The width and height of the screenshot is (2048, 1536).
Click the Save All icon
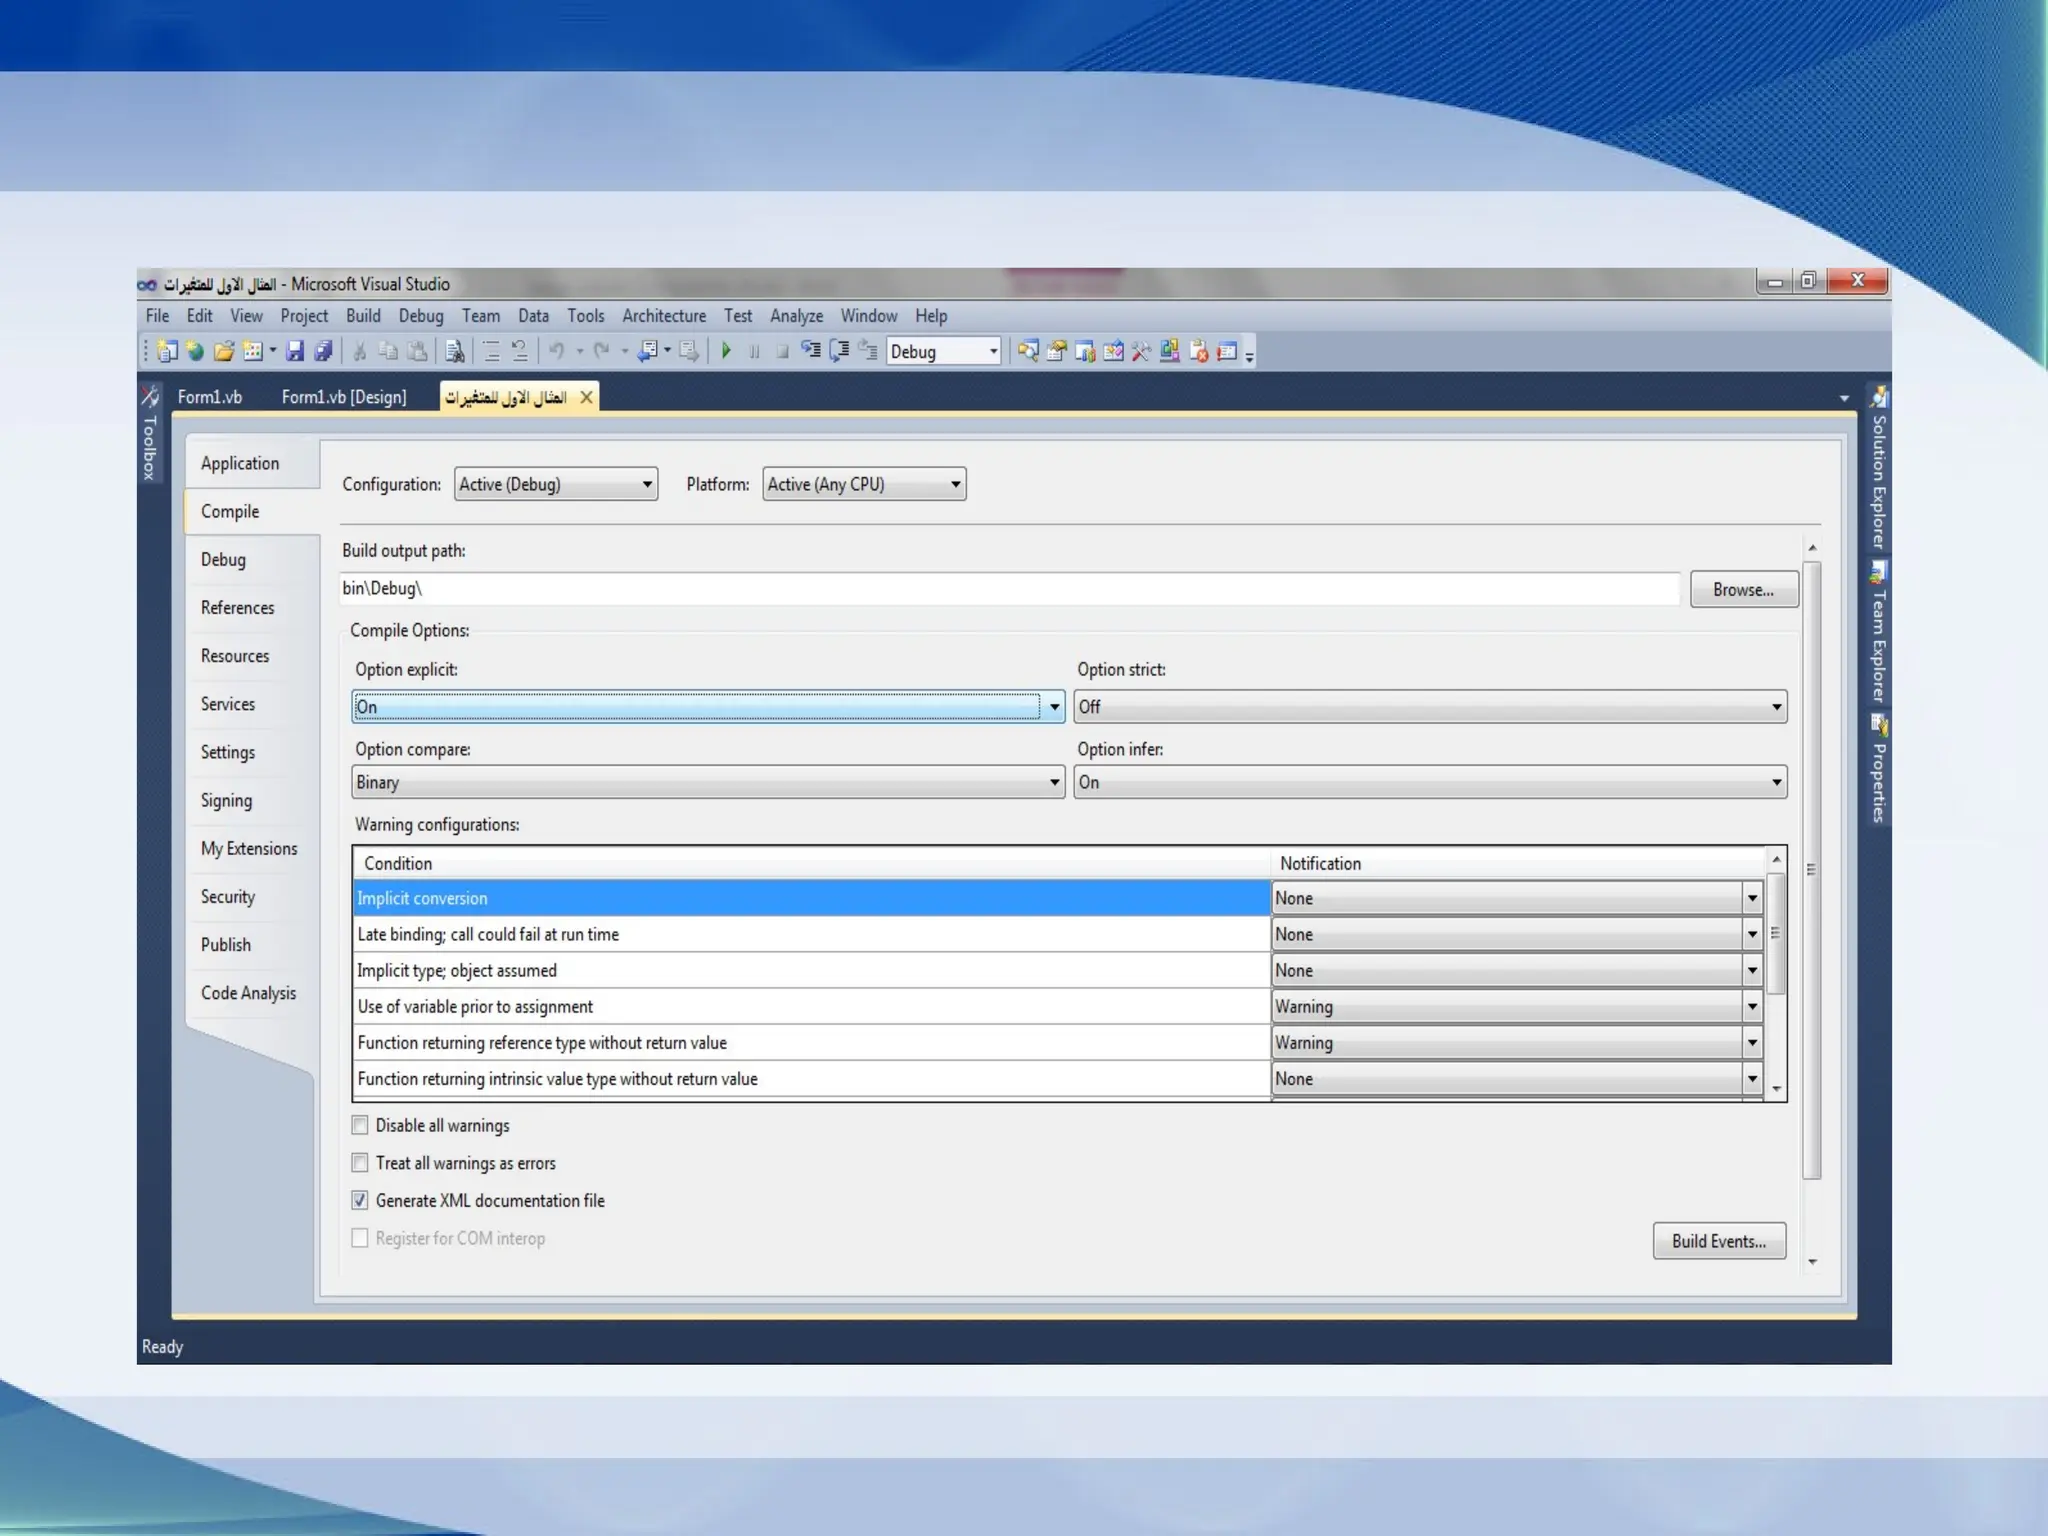(x=322, y=351)
